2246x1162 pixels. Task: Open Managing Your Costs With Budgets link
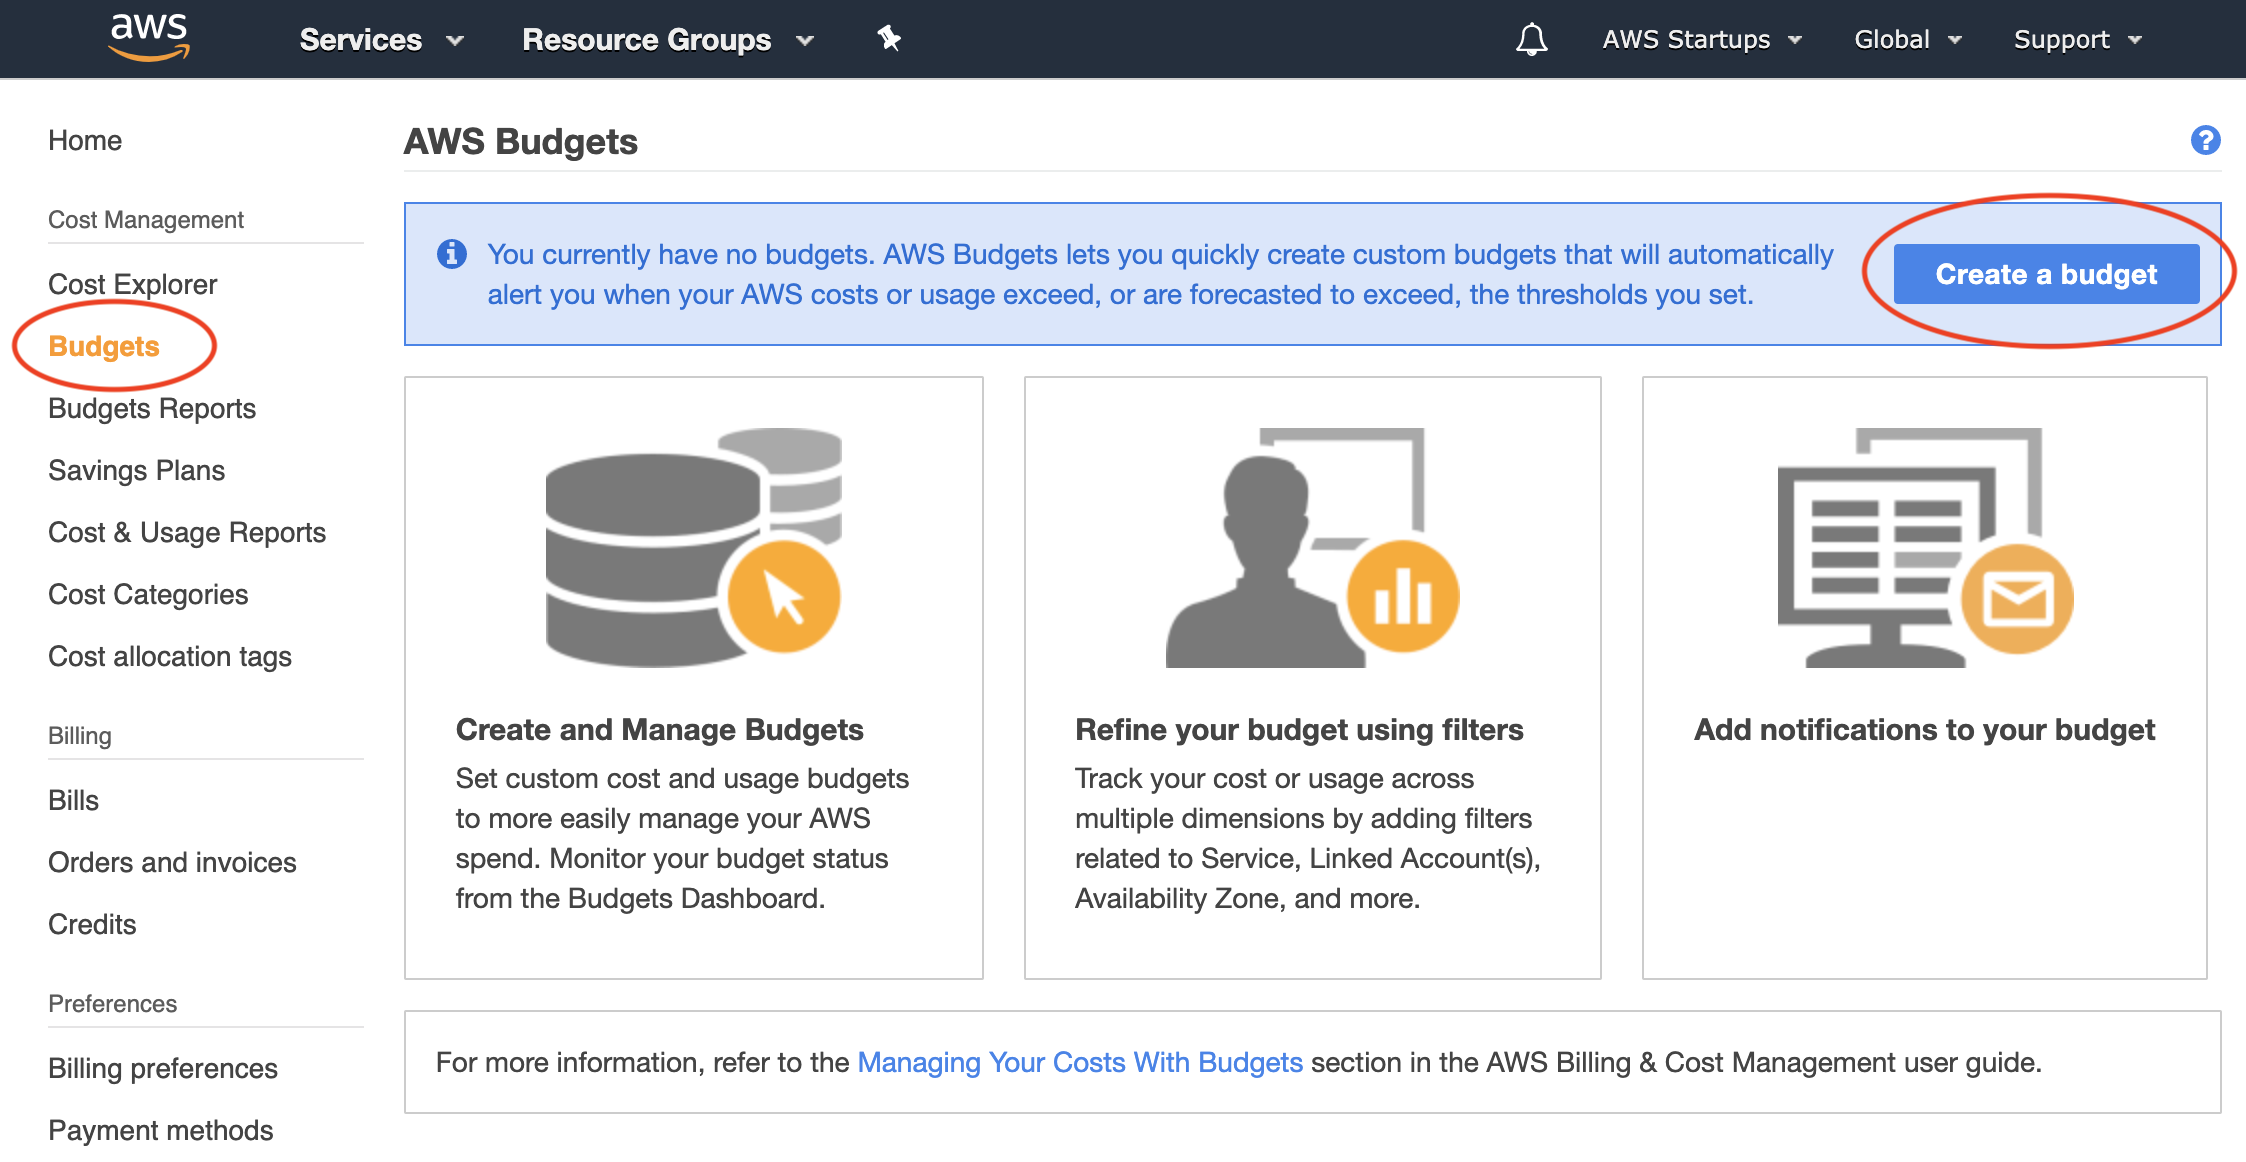pyautogui.click(x=1079, y=1062)
